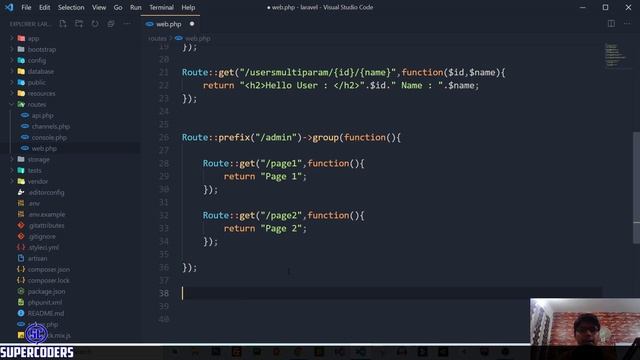Open the File menu

pyautogui.click(x=26, y=7)
